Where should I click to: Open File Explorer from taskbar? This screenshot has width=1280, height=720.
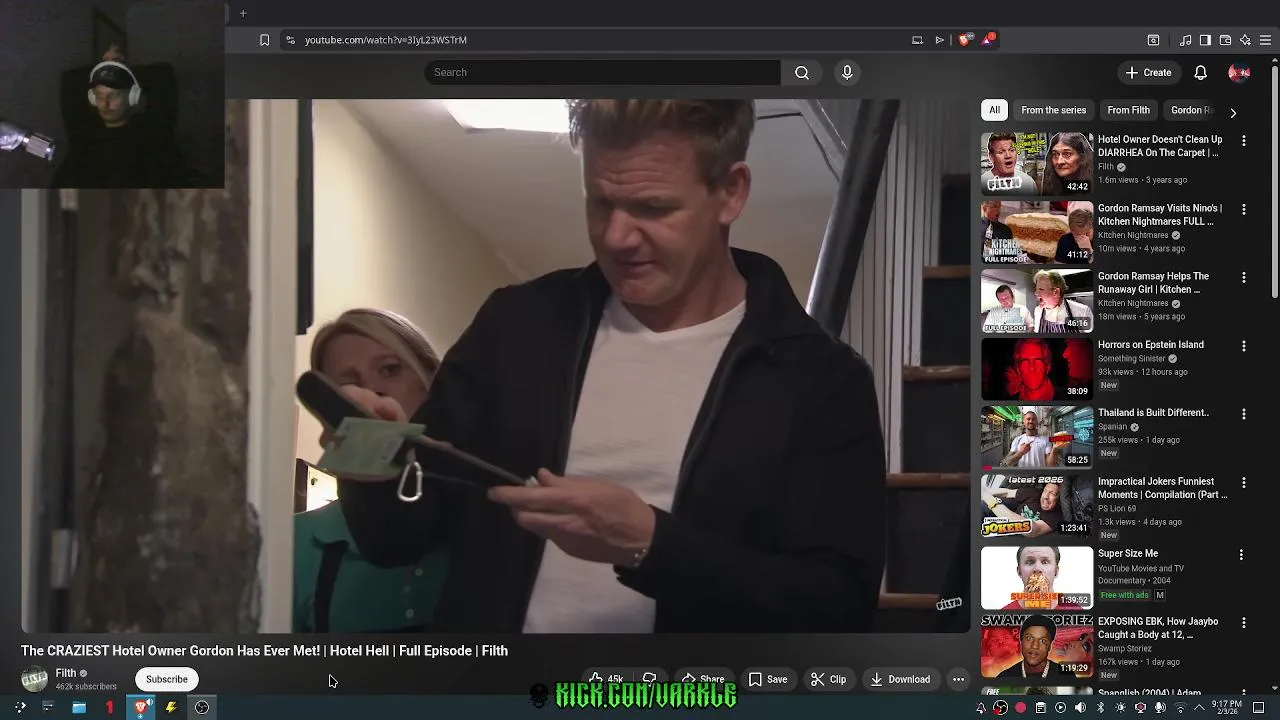(x=79, y=707)
